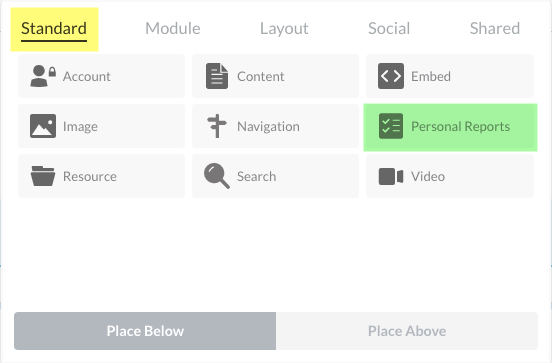Open the Social tab
The height and width of the screenshot is (363, 552).
click(x=389, y=28)
